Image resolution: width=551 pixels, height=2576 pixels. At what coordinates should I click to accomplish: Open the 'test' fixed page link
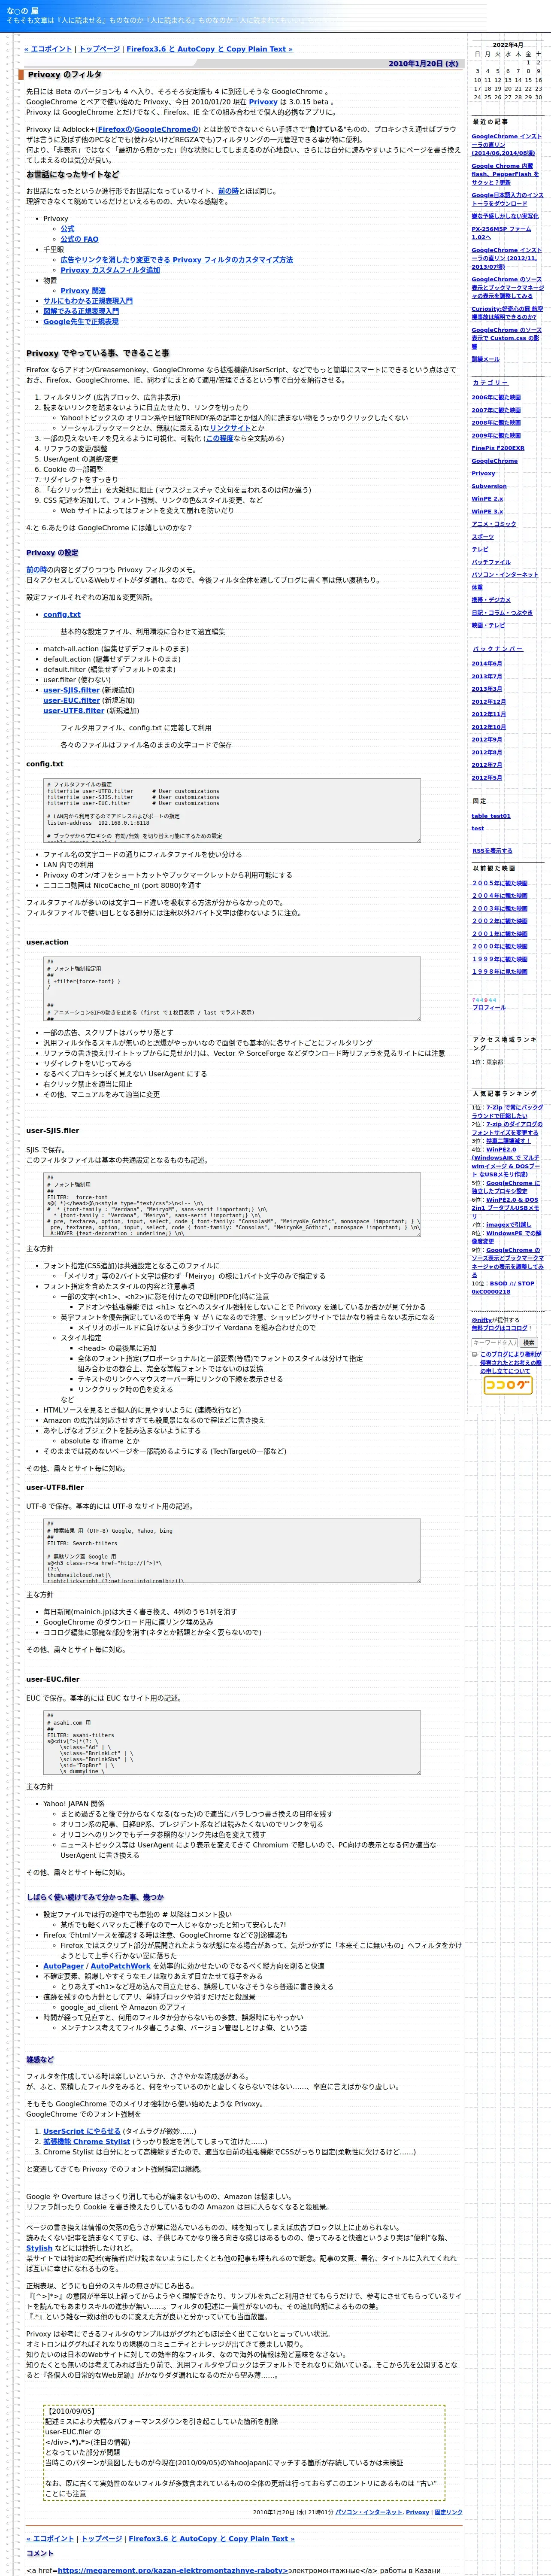pos(478,829)
